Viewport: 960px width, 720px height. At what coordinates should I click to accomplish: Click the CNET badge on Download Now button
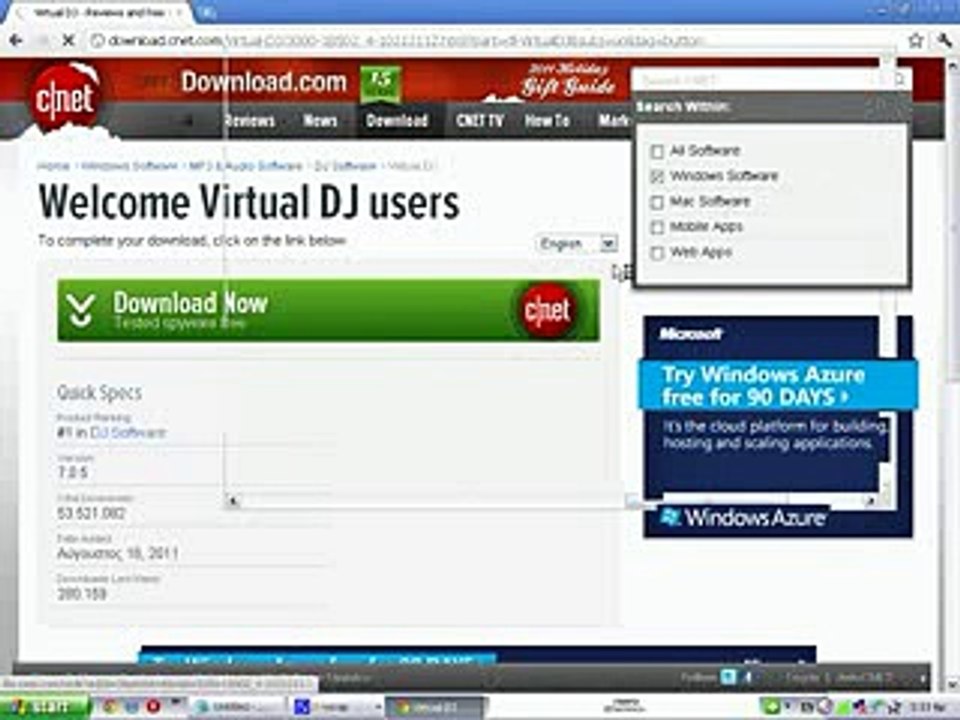(547, 310)
